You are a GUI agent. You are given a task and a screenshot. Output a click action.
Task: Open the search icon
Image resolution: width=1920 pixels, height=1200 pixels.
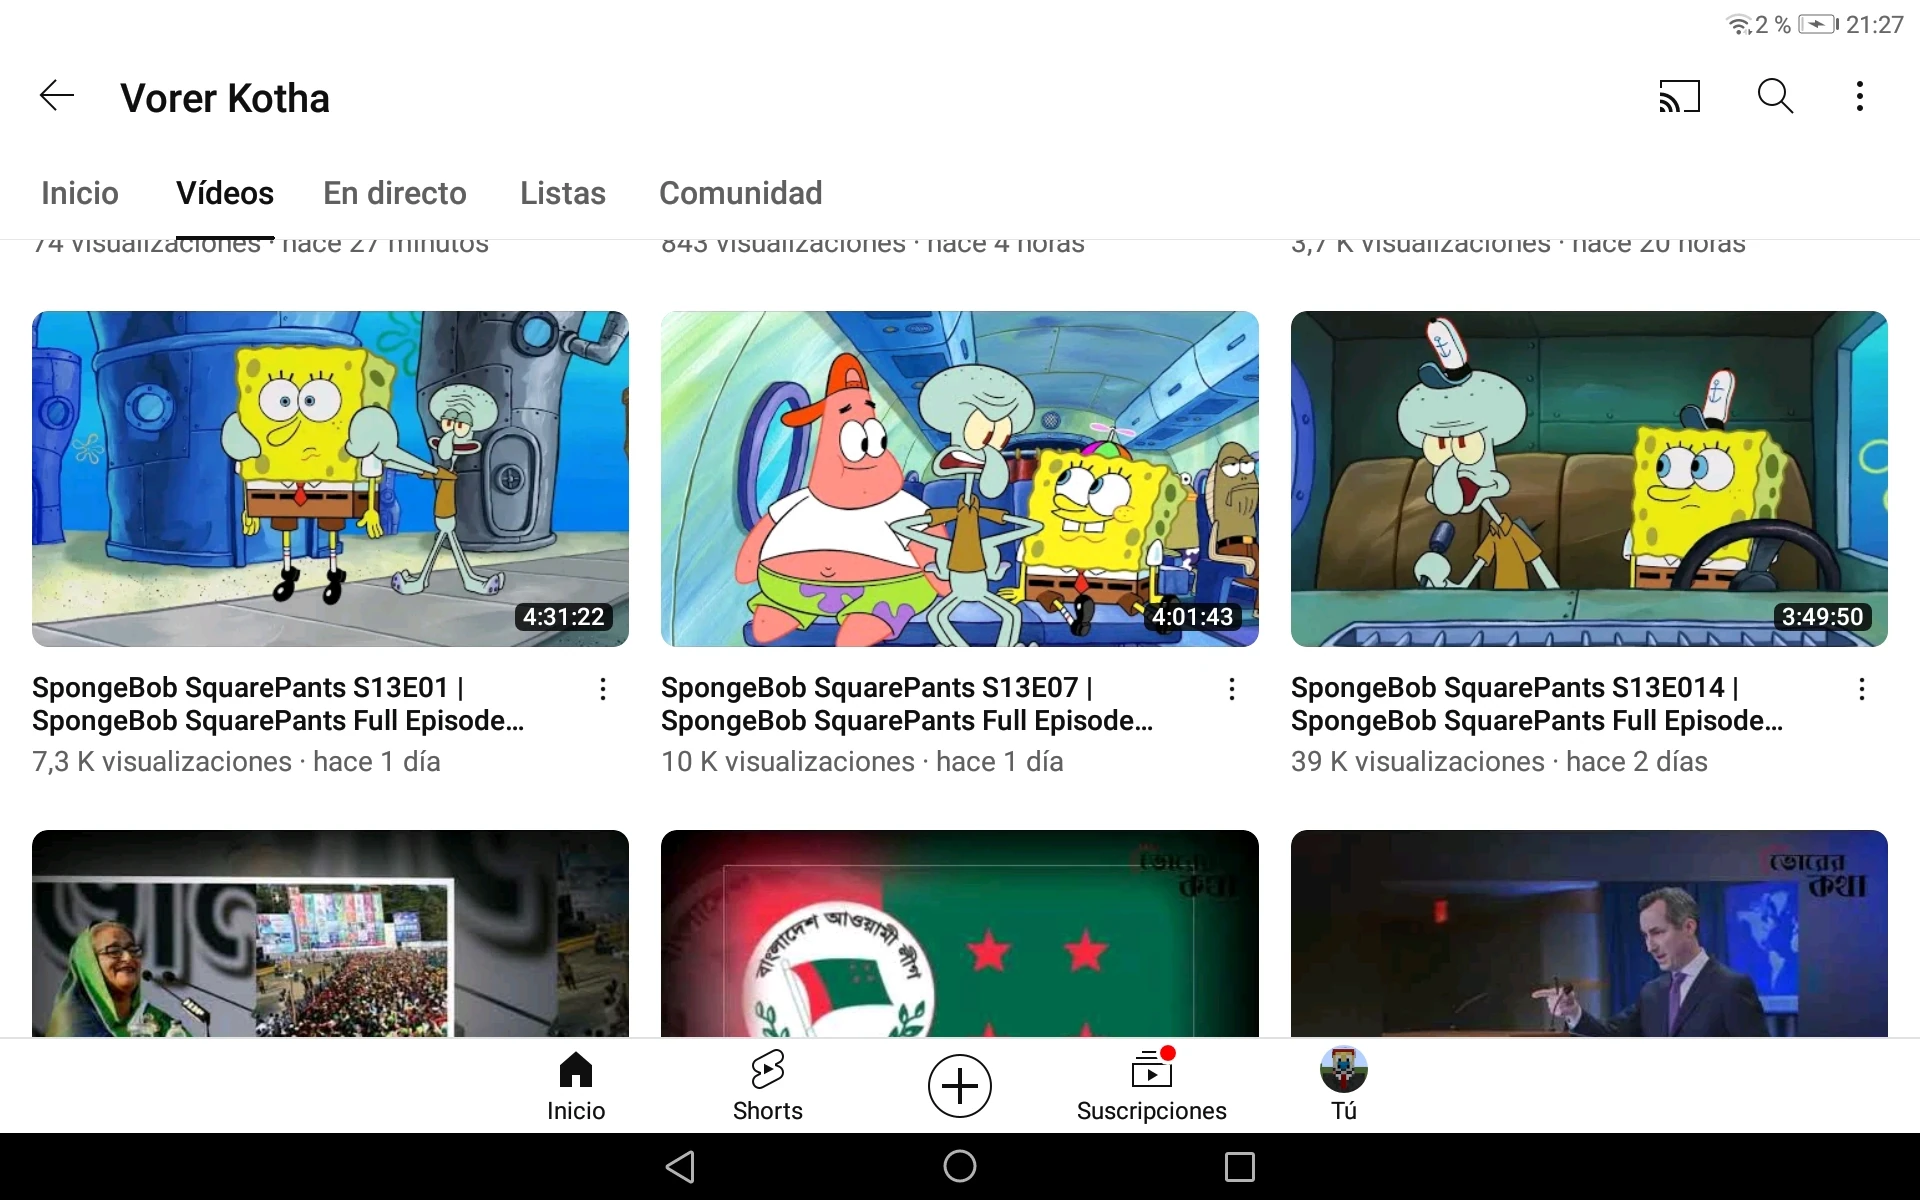[1775, 96]
